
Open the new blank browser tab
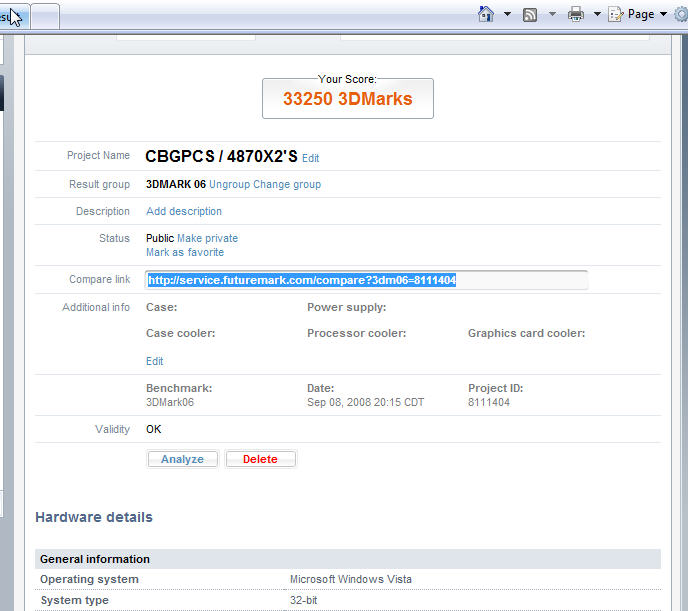tap(45, 17)
